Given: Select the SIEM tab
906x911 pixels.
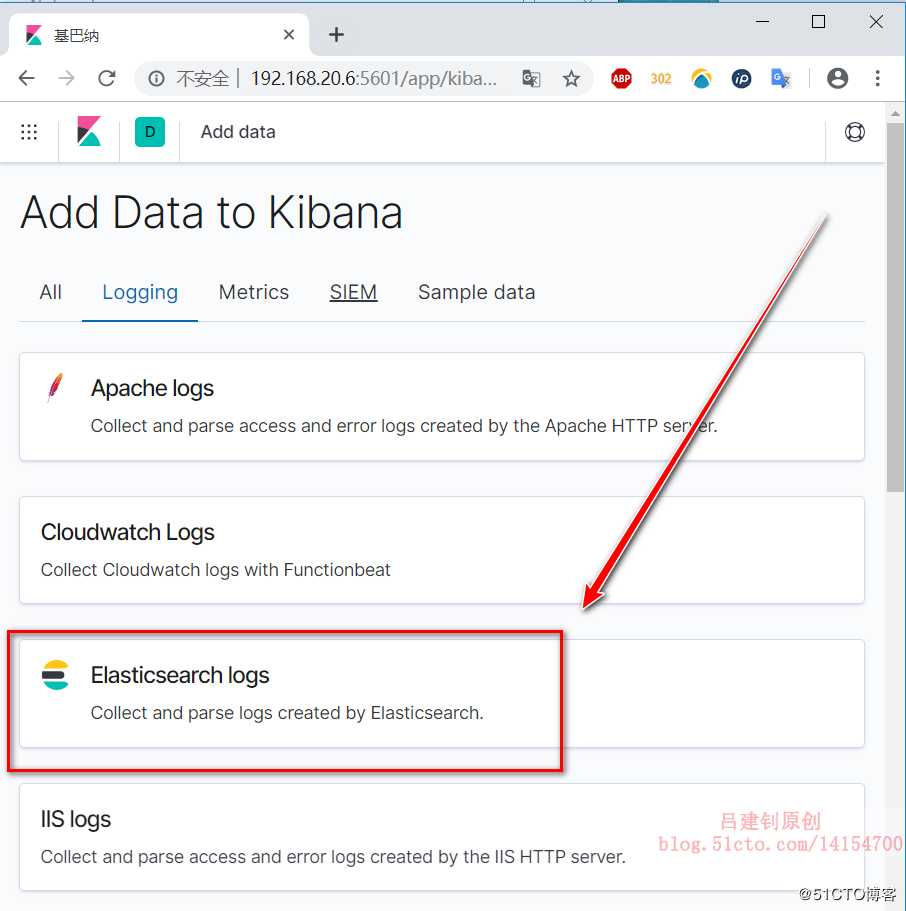Looking at the screenshot, I should pyautogui.click(x=353, y=292).
